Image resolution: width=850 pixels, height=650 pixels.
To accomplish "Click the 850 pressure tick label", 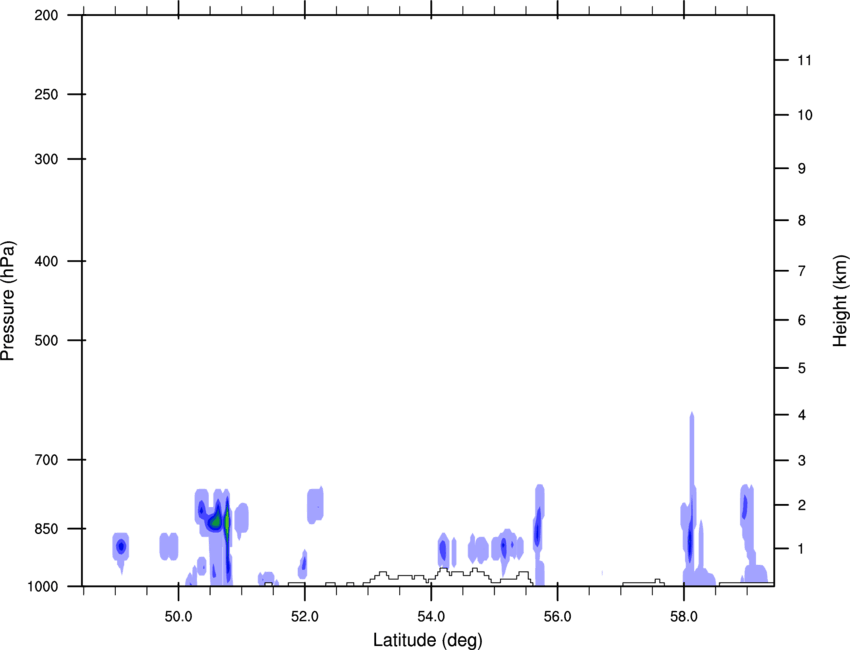I will (x=47, y=528).
